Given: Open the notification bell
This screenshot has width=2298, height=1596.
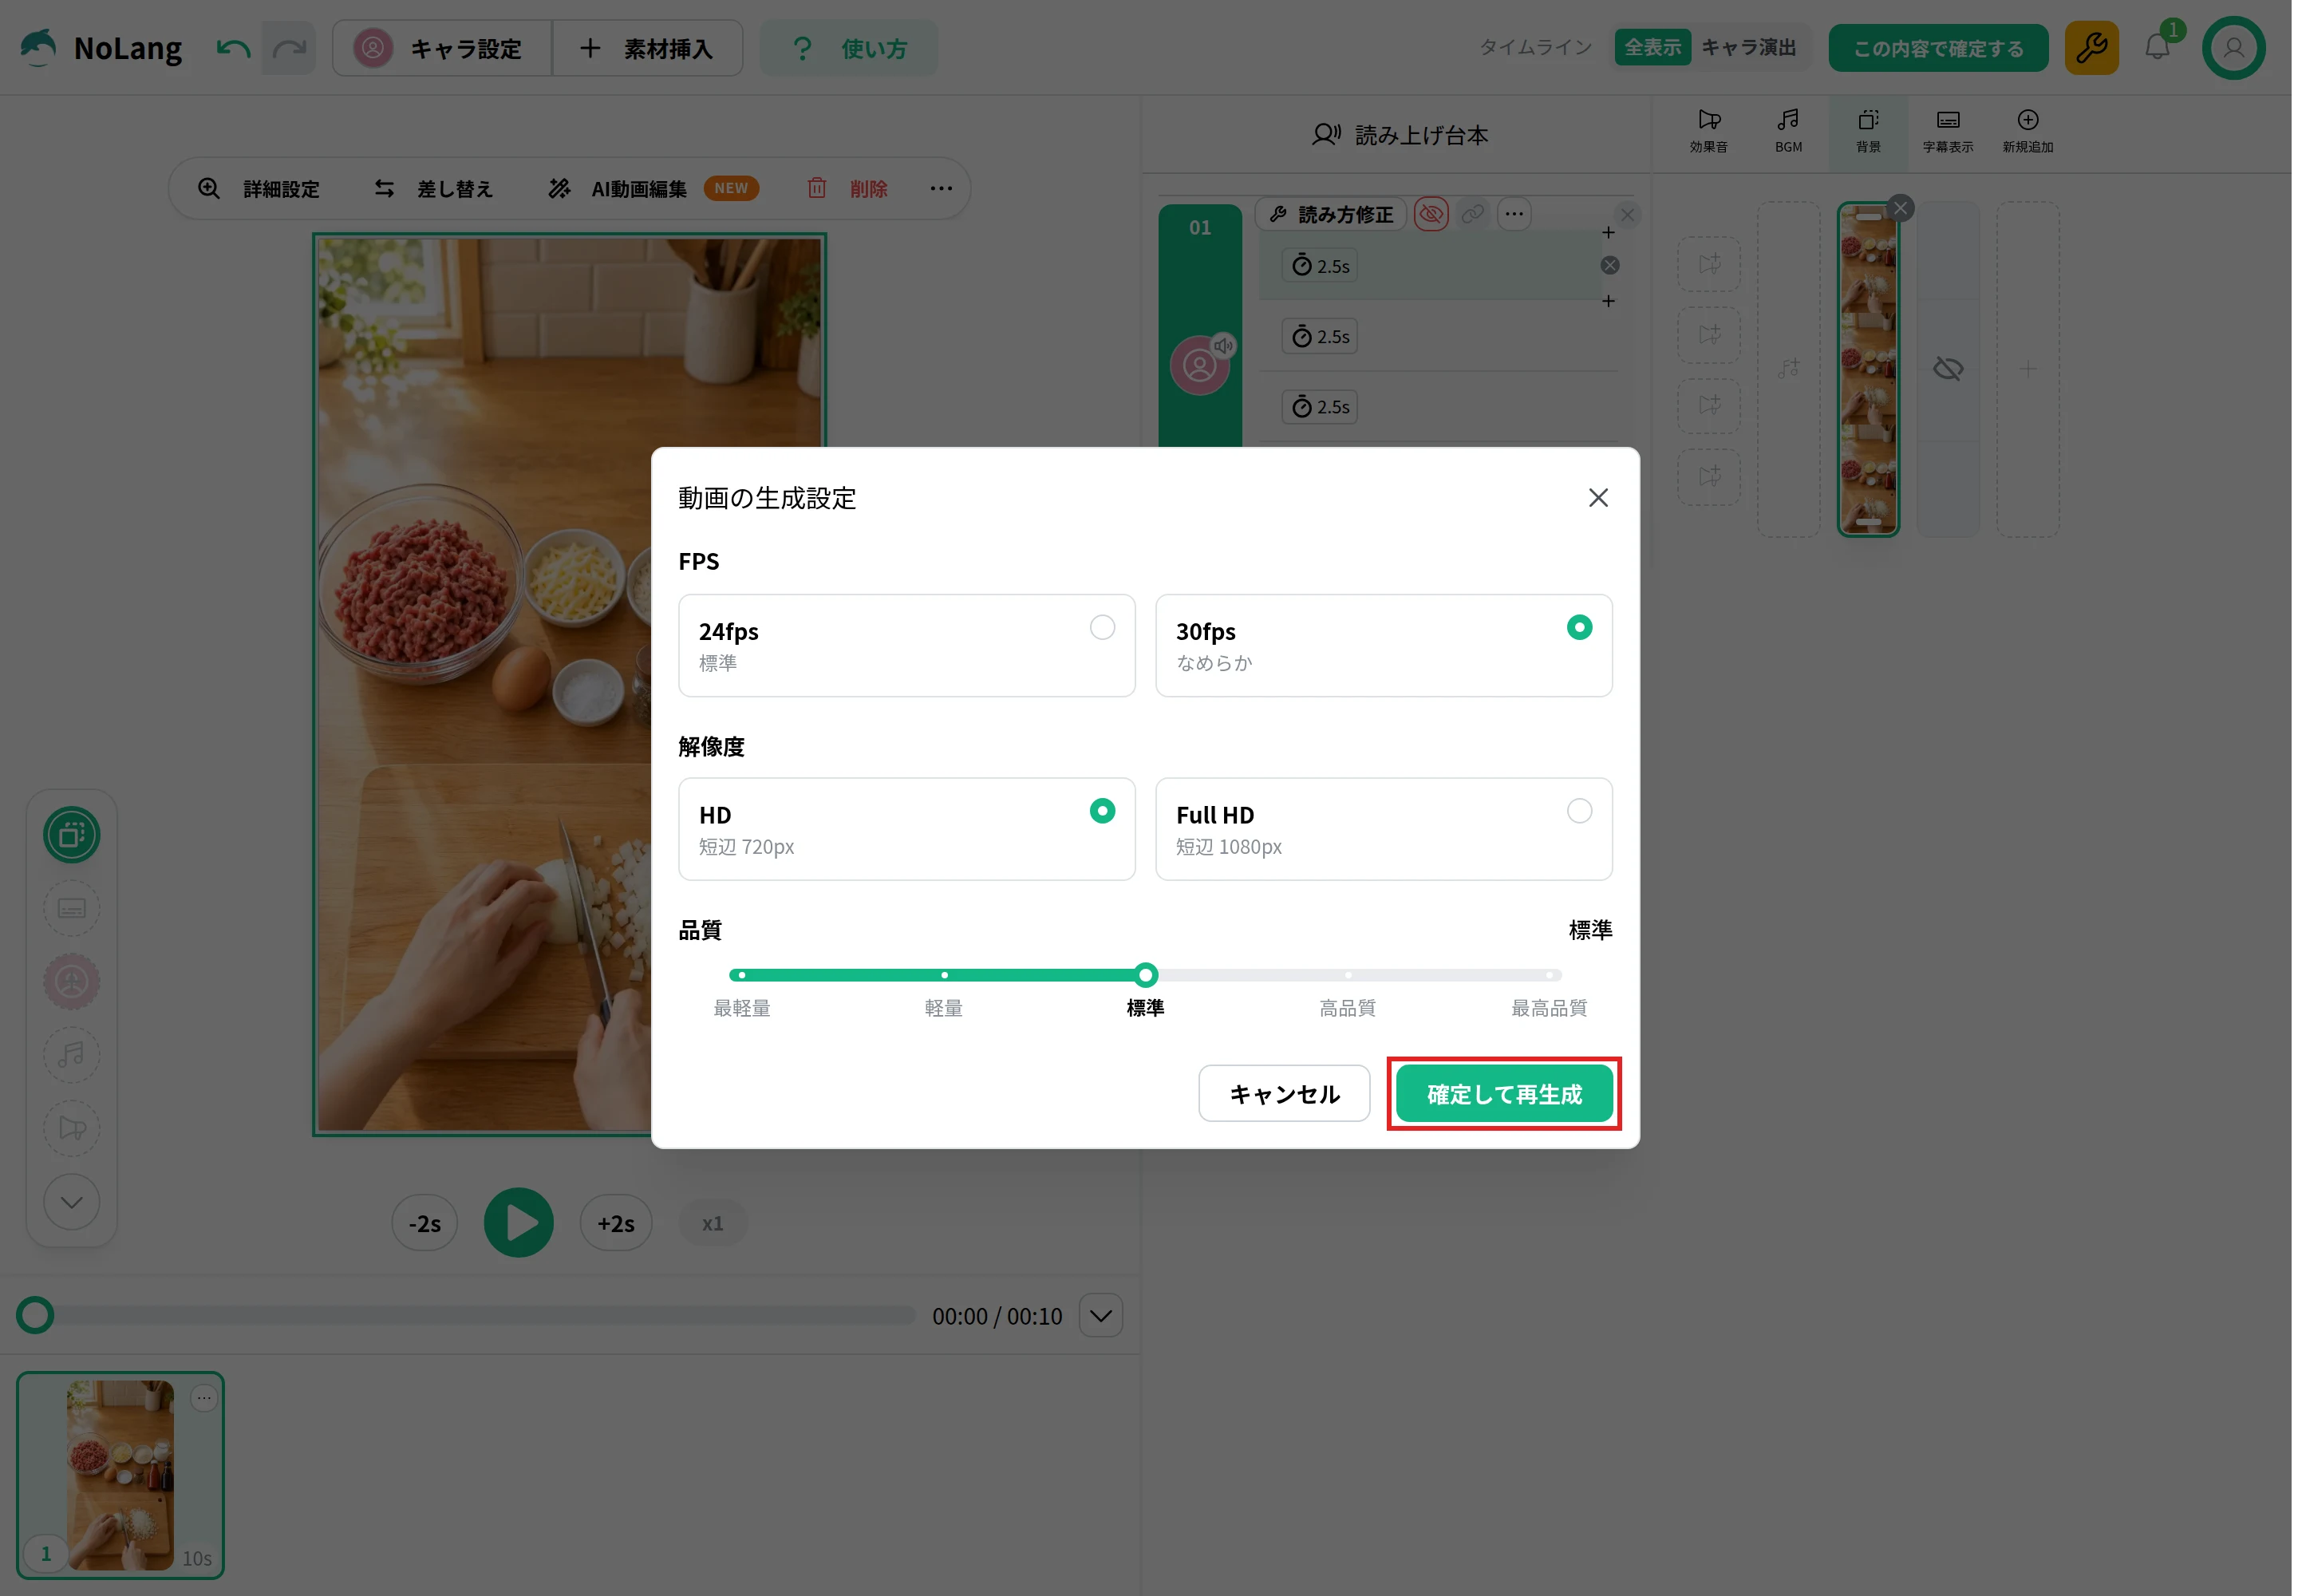Looking at the screenshot, I should pos(2158,48).
